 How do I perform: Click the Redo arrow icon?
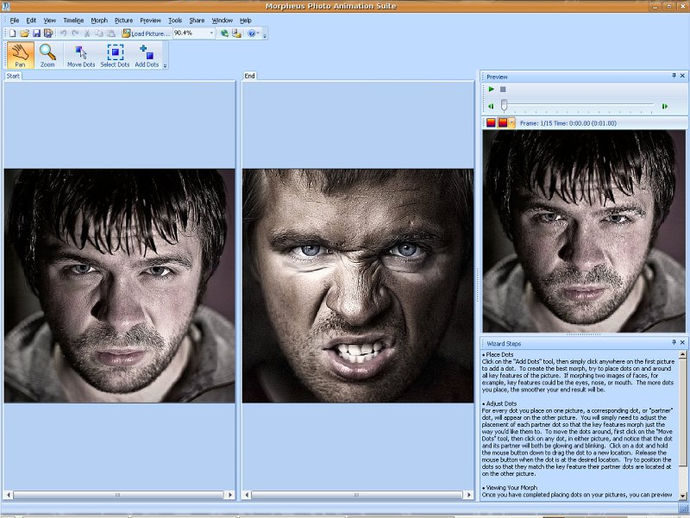pyautogui.click(x=75, y=33)
